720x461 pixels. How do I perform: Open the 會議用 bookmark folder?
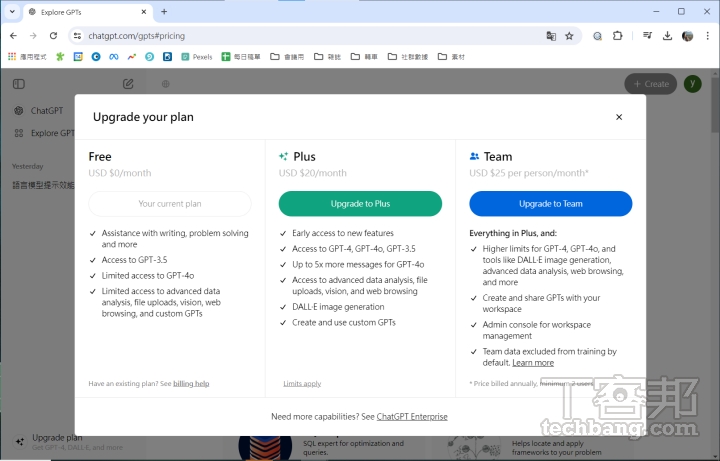(x=287, y=56)
